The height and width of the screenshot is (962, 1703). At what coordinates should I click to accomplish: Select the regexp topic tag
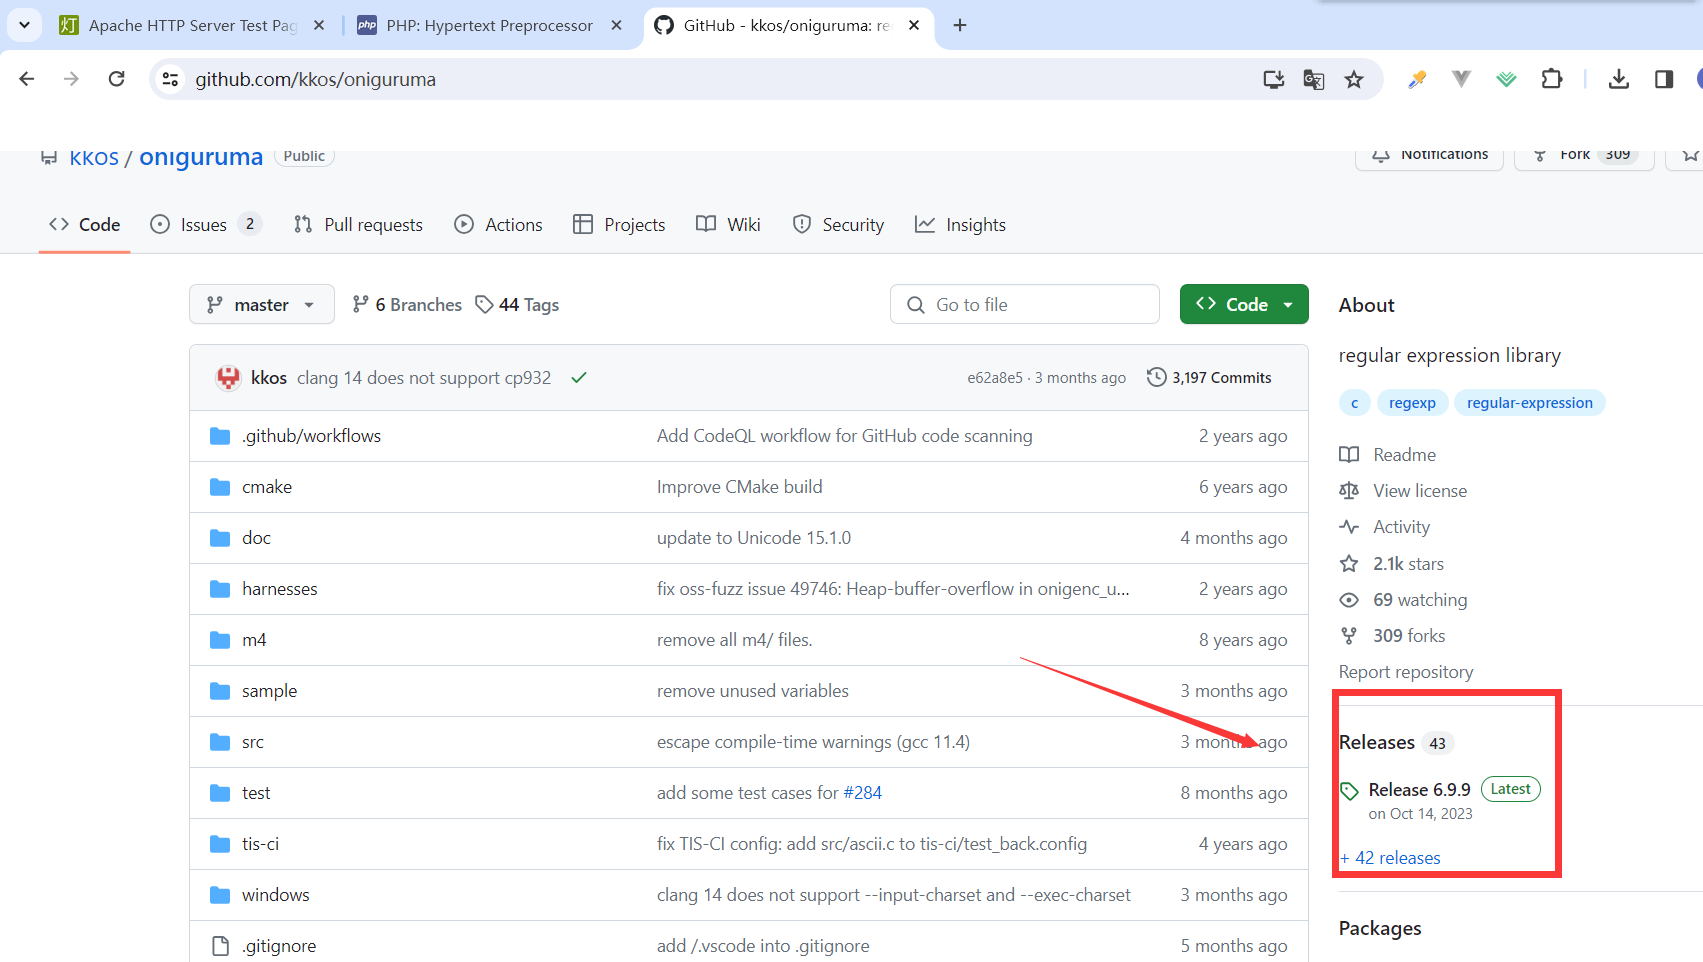(x=1412, y=403)
